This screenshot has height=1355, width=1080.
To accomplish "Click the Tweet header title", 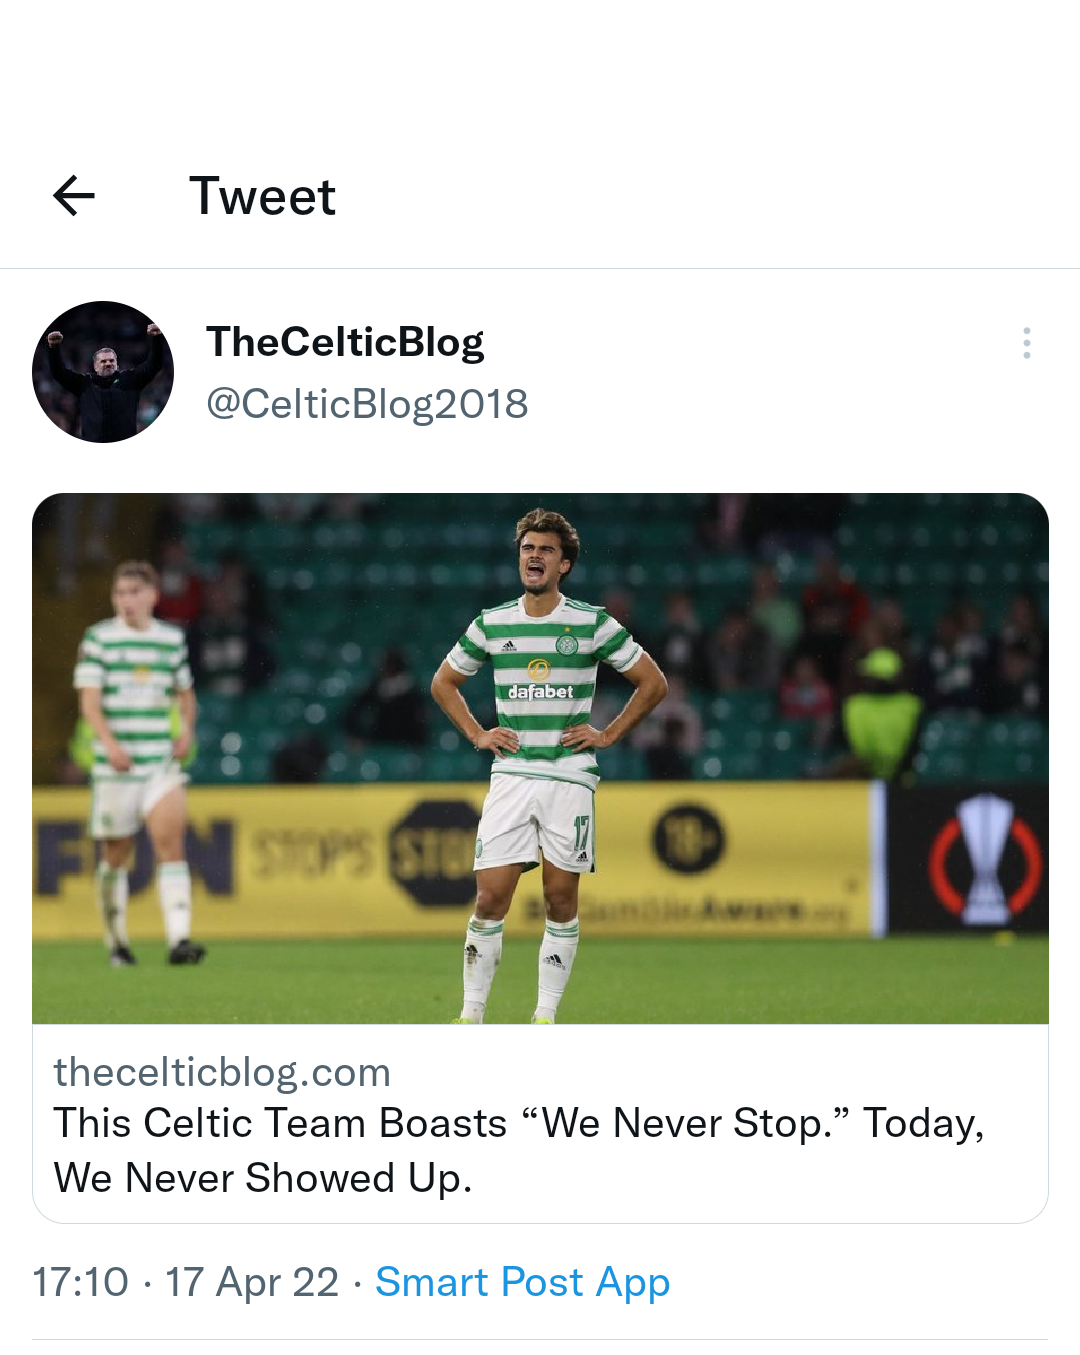I will pyautogui.click(x=262, y=196).
